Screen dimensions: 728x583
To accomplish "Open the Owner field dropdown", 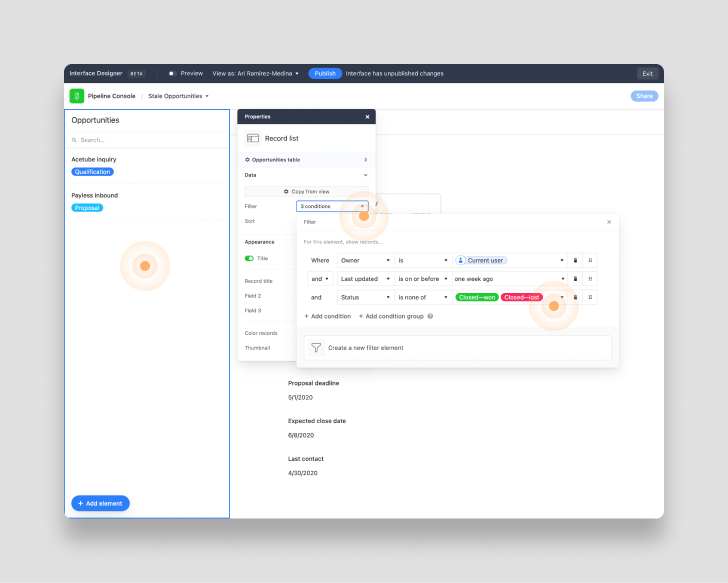I will click(x=365, y=260).
